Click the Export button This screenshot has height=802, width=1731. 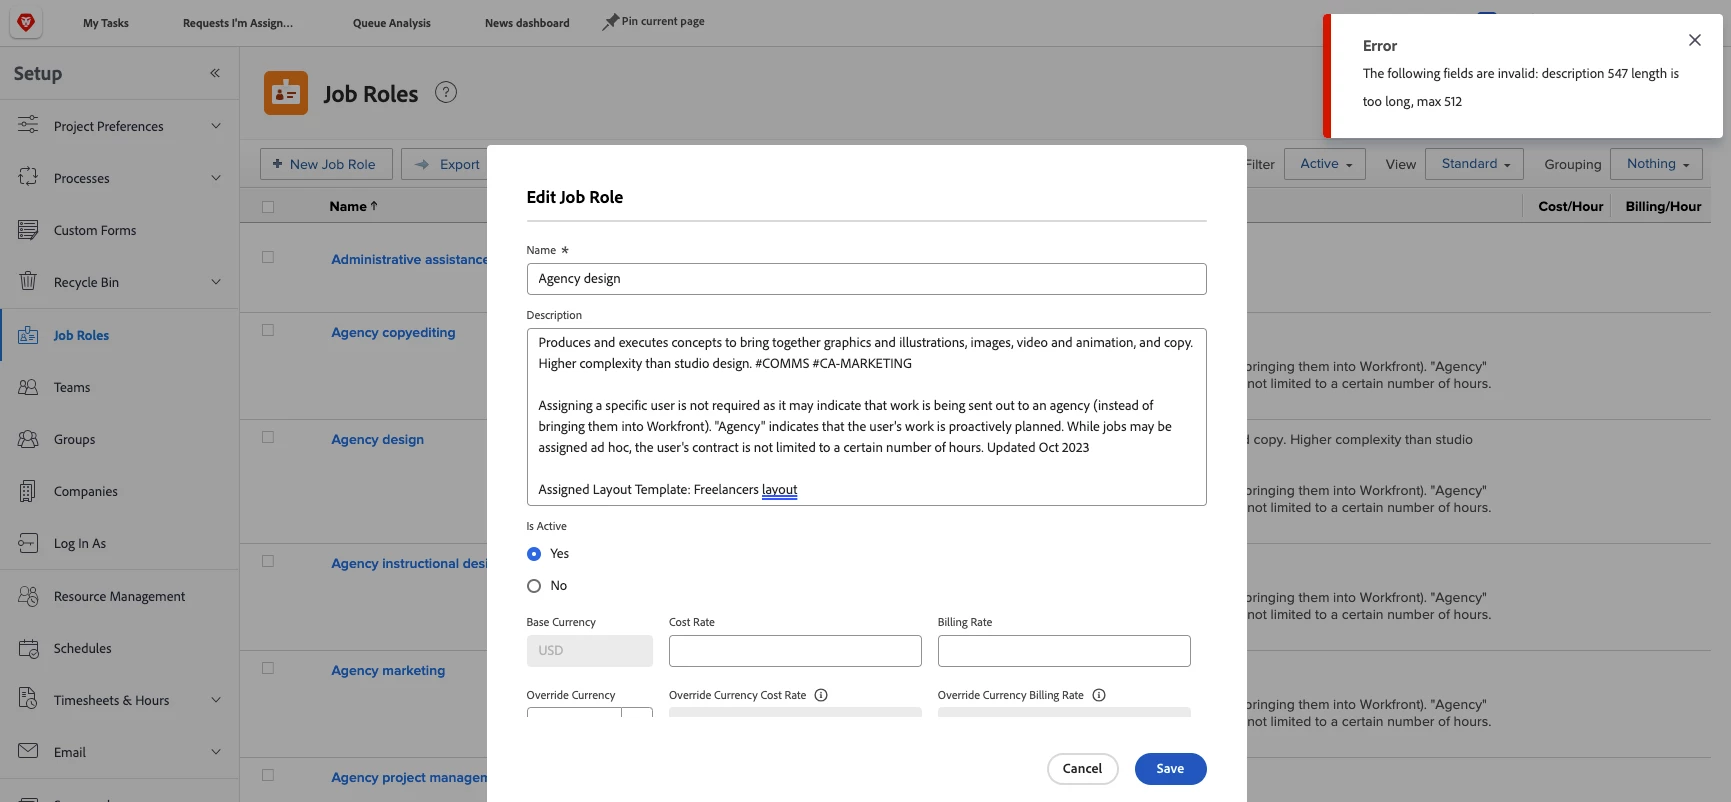446,164
